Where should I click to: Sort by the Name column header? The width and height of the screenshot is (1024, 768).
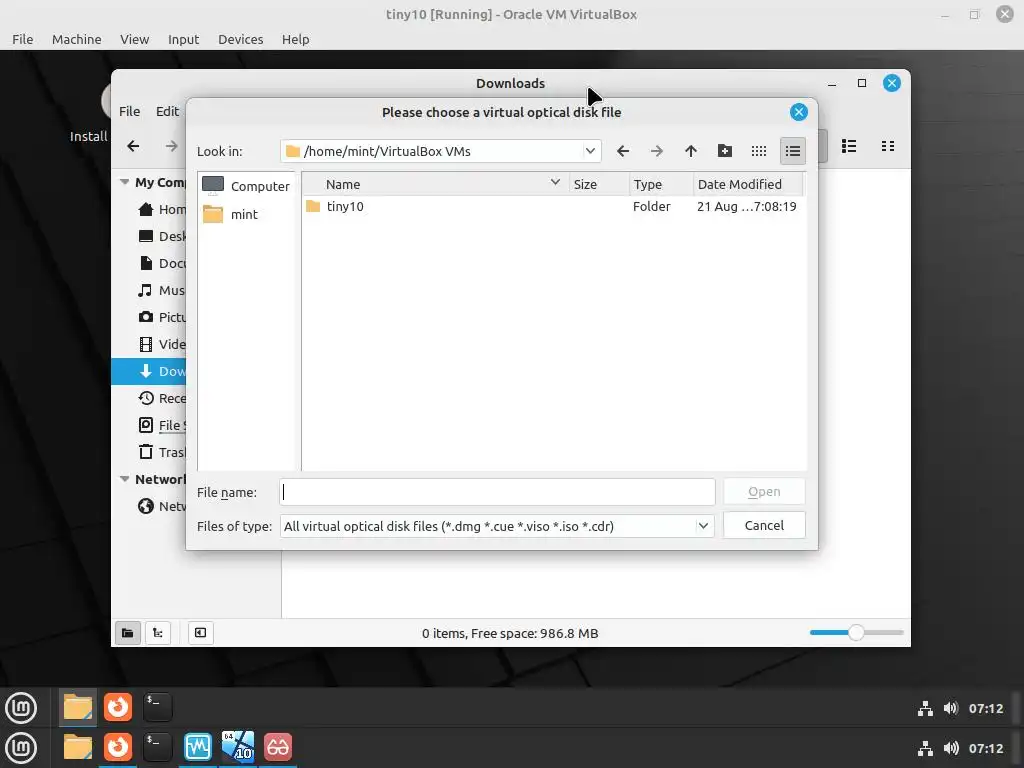coord(435,184)
